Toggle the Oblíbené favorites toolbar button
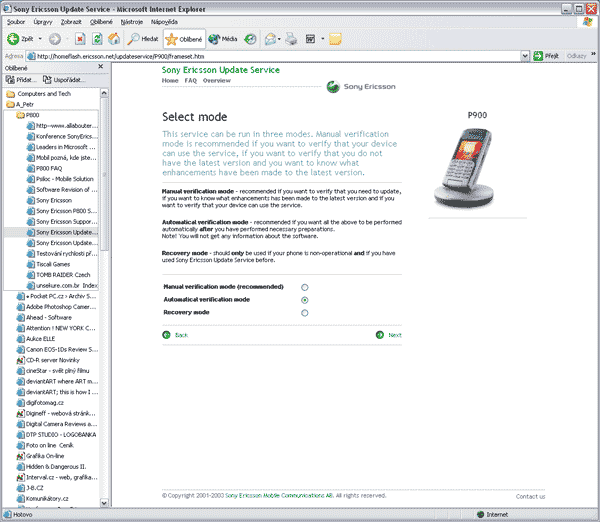The width and height of the screenshot is (600, 522). point(184,39)
